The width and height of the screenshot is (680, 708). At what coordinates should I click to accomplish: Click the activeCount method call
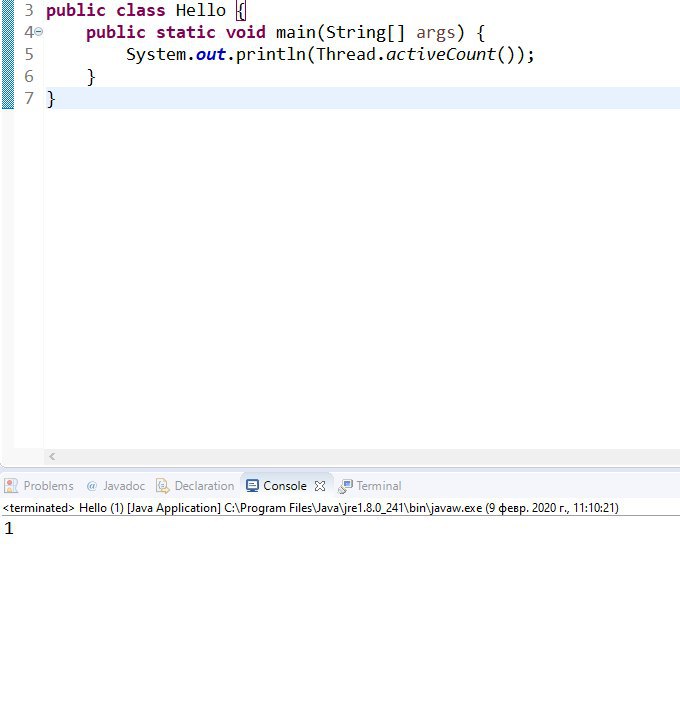(x=441, y=54)
